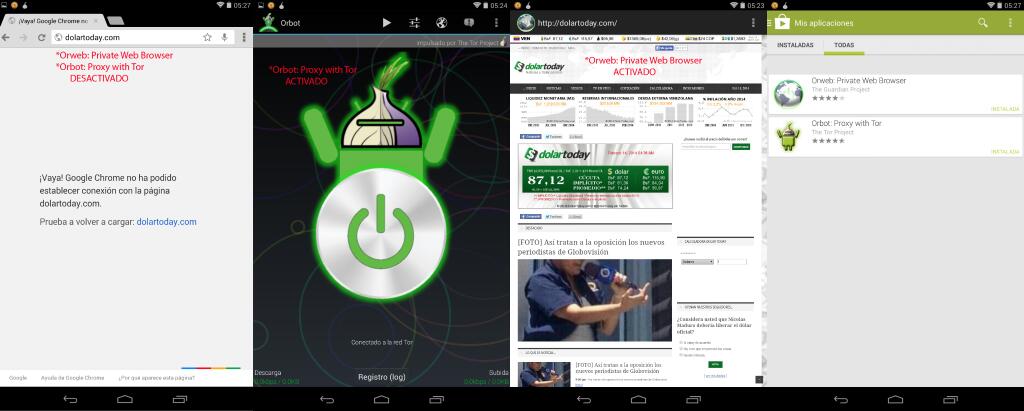Bookmark page with Chrome's star icon
Screen dimensions: 1024x411
[207, 37]
